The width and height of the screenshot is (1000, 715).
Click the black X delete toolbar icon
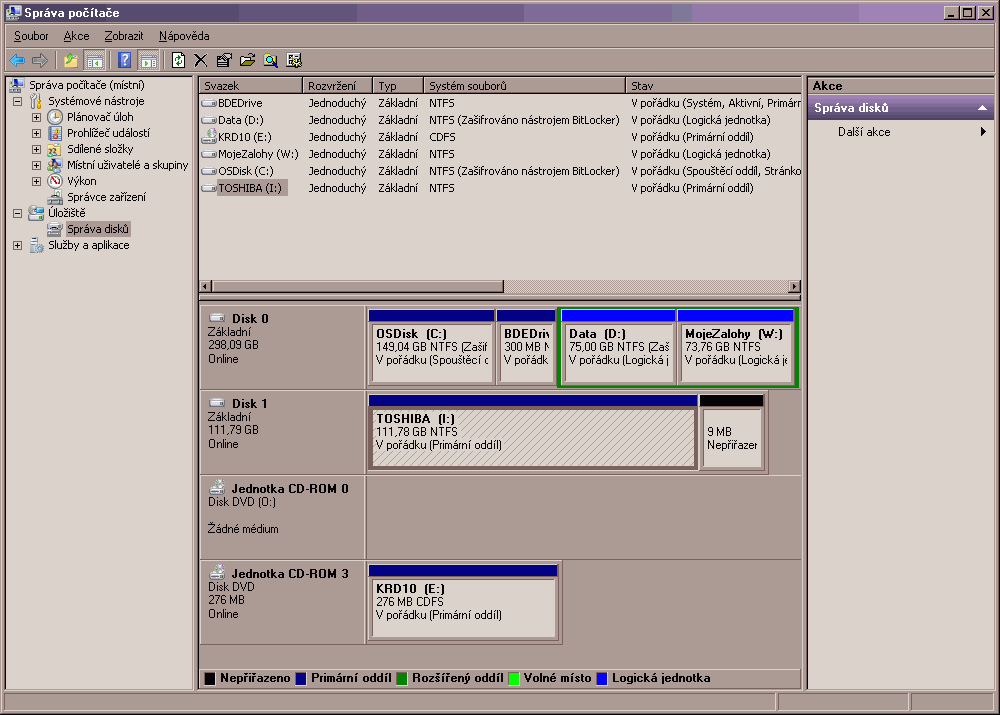tap(201, 60)
